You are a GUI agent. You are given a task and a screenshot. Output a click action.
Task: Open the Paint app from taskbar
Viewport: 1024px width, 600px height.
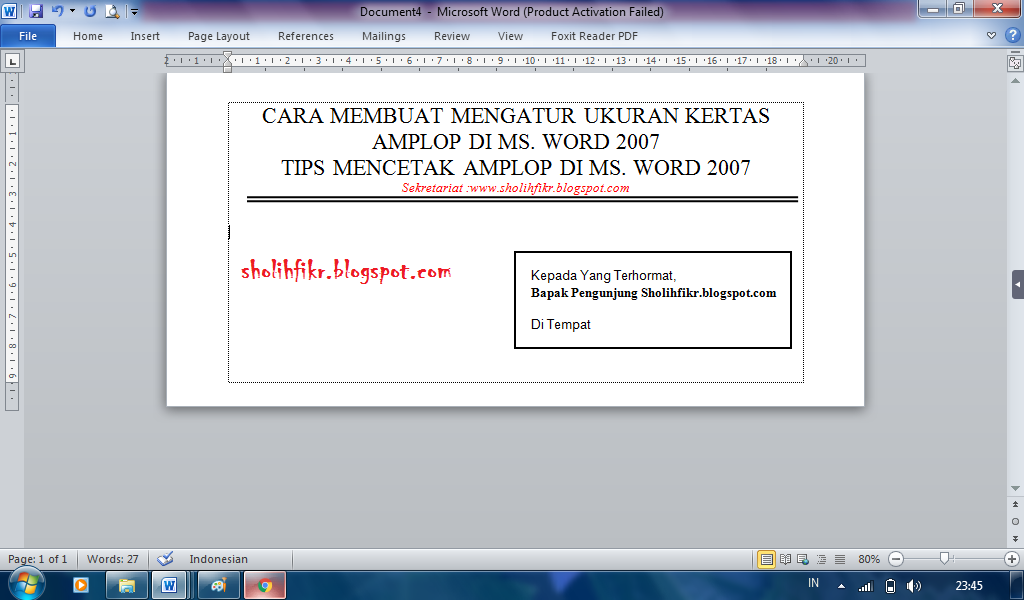pos(218,584)
